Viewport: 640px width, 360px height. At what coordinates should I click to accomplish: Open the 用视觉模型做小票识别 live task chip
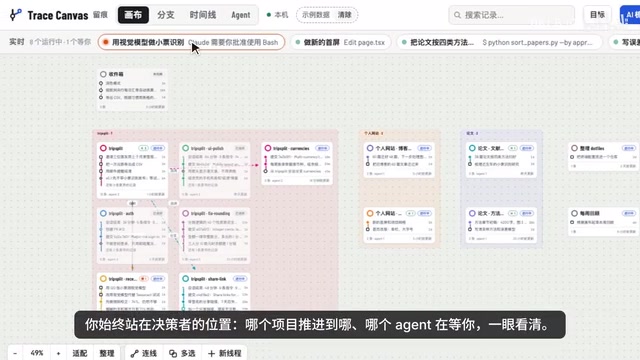pos(191,42)
